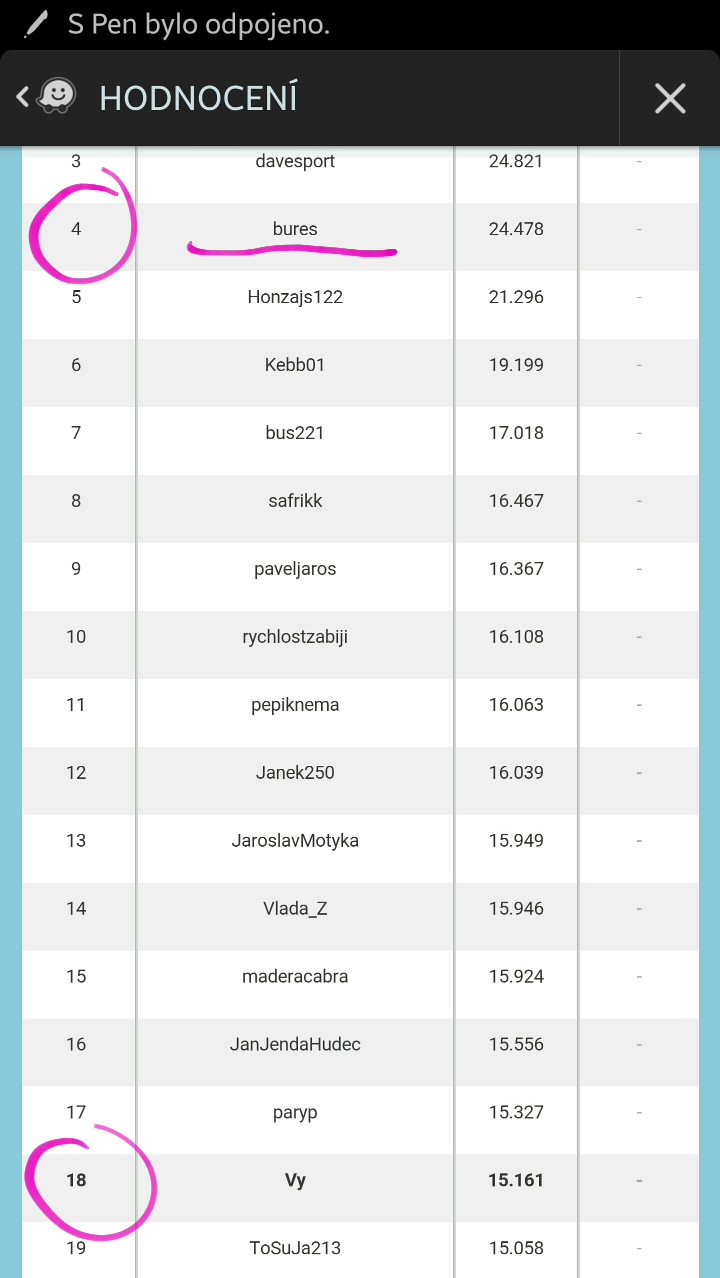Tap user rychlostzabiji
Screen dimensions: 720x1278
(x=295, y=637)
